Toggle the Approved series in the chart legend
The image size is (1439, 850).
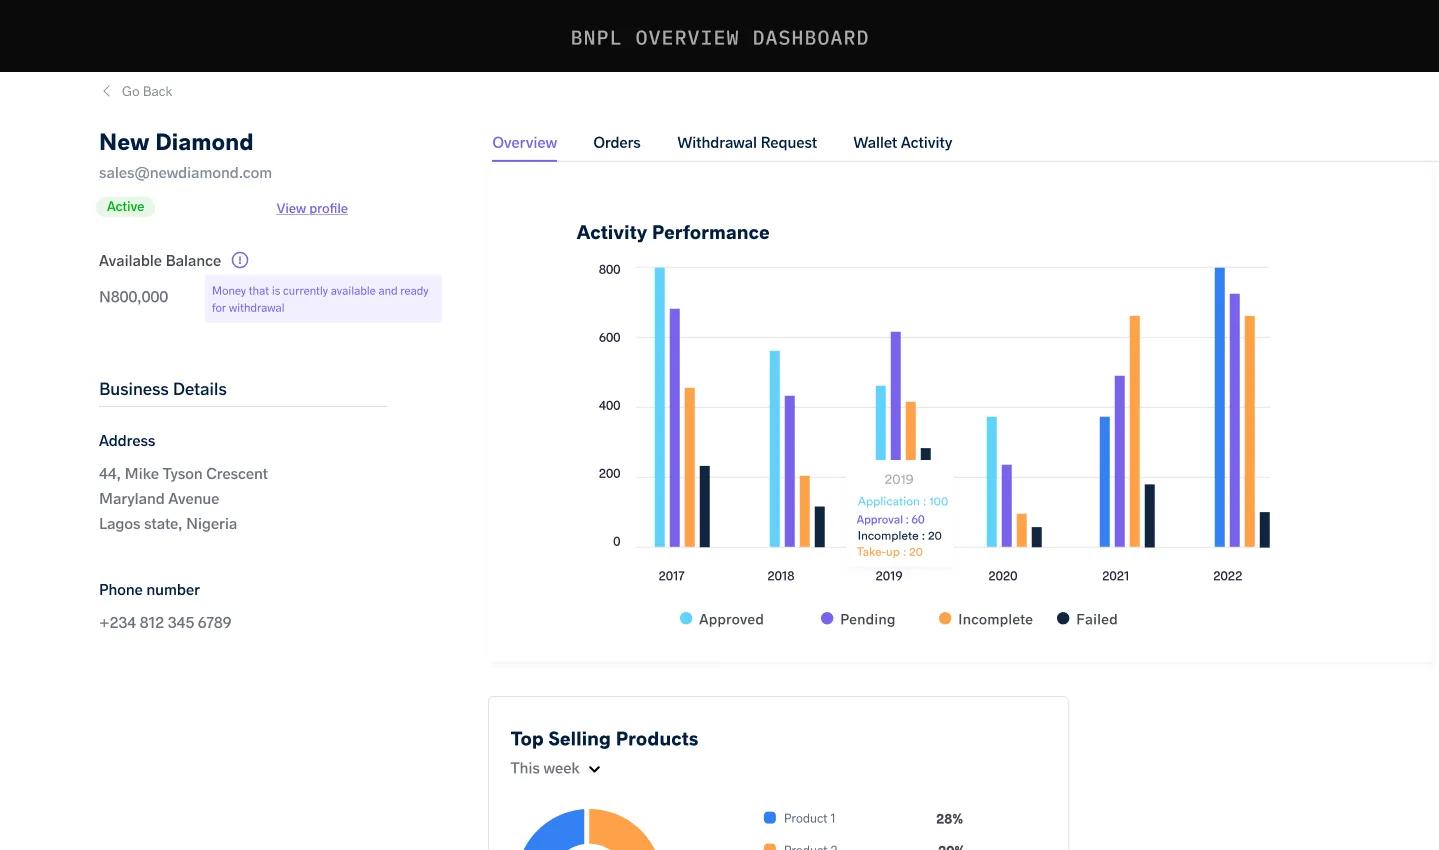721,619
